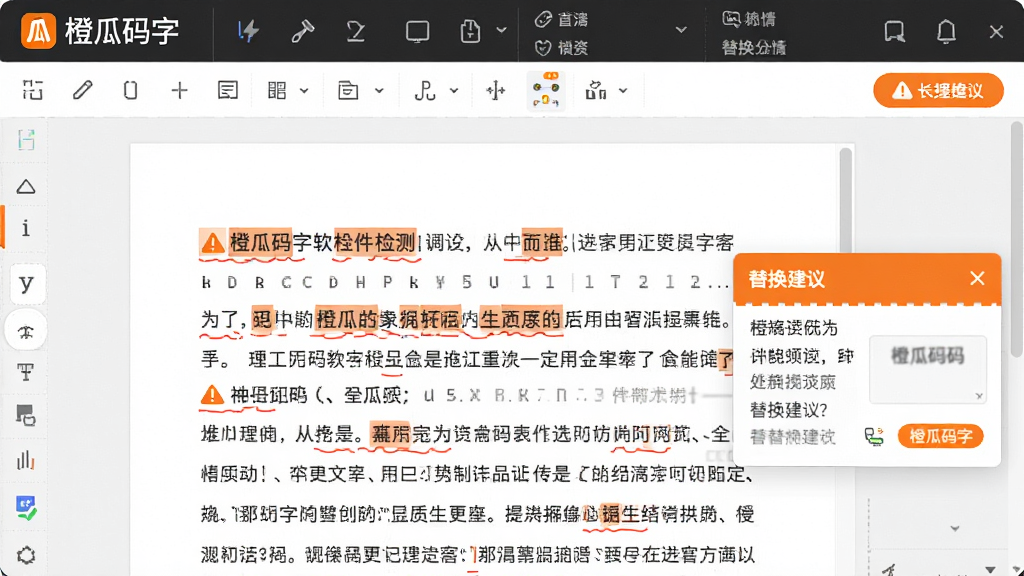Click the font style icon in toolbar
This screenshot has width=1024, height=576.
424,90
